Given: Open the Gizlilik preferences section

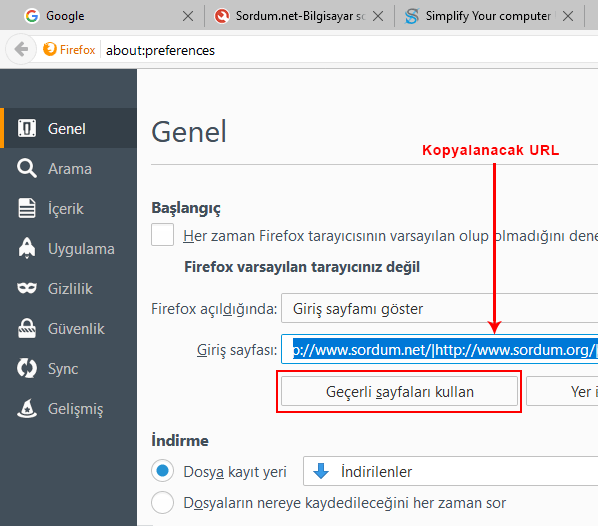Looking at the screenshot, I should [x=69, y=288].
